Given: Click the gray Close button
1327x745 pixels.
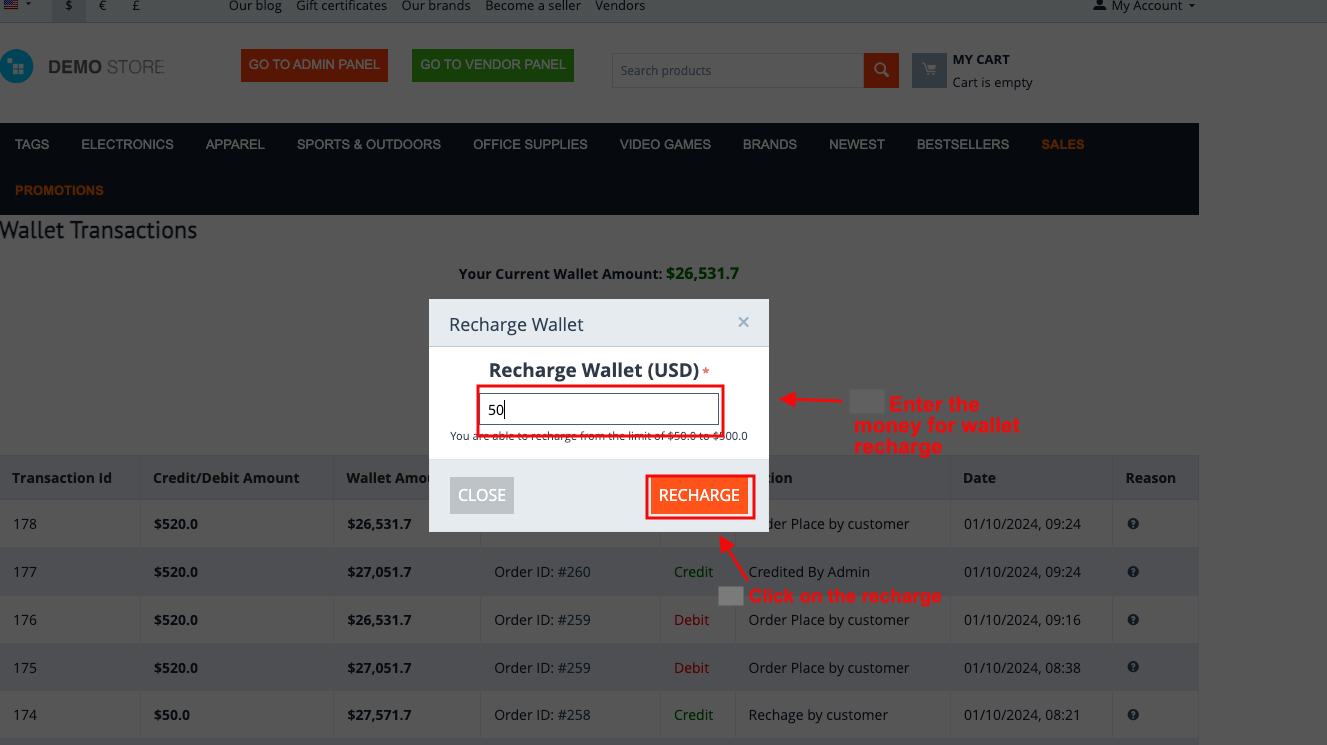Looking at the screenshot, I should pos(482,495).
